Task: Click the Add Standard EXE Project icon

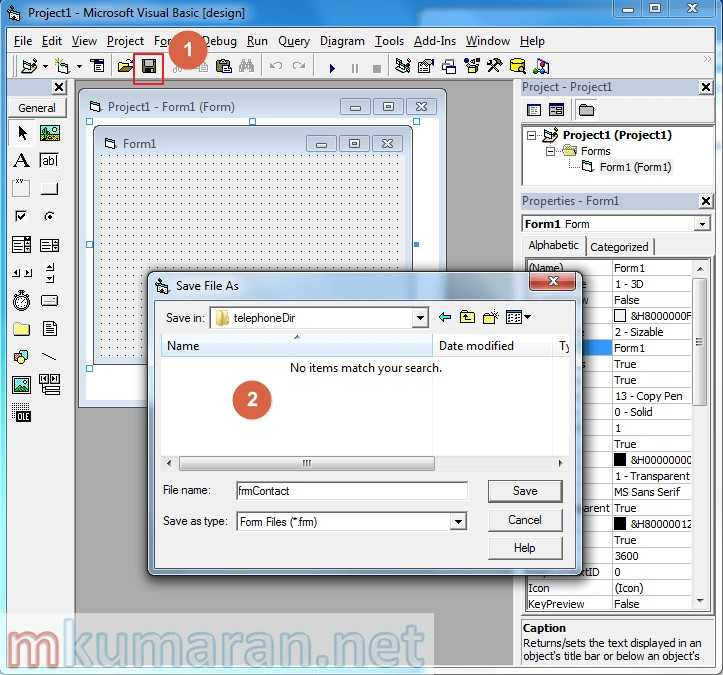Action: (x=30, y=67)
